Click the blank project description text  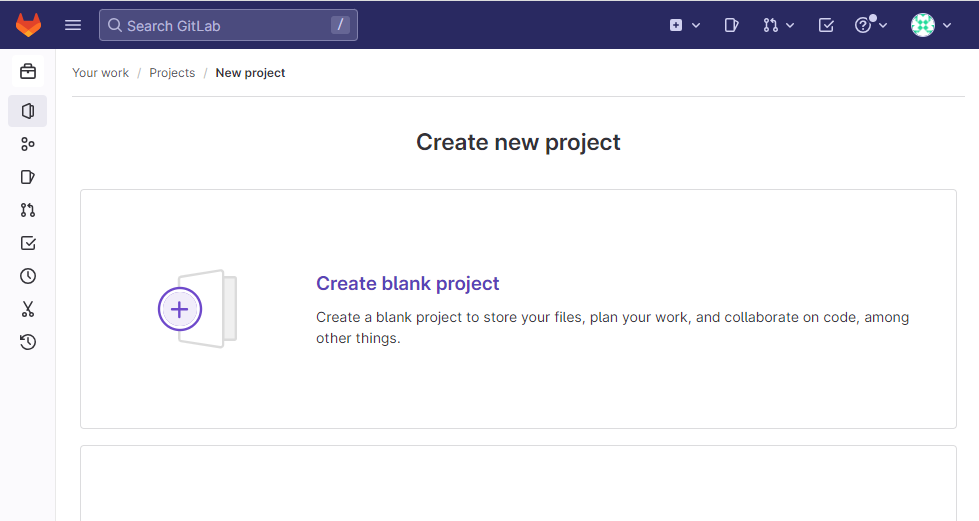click(x=612, y=327)
